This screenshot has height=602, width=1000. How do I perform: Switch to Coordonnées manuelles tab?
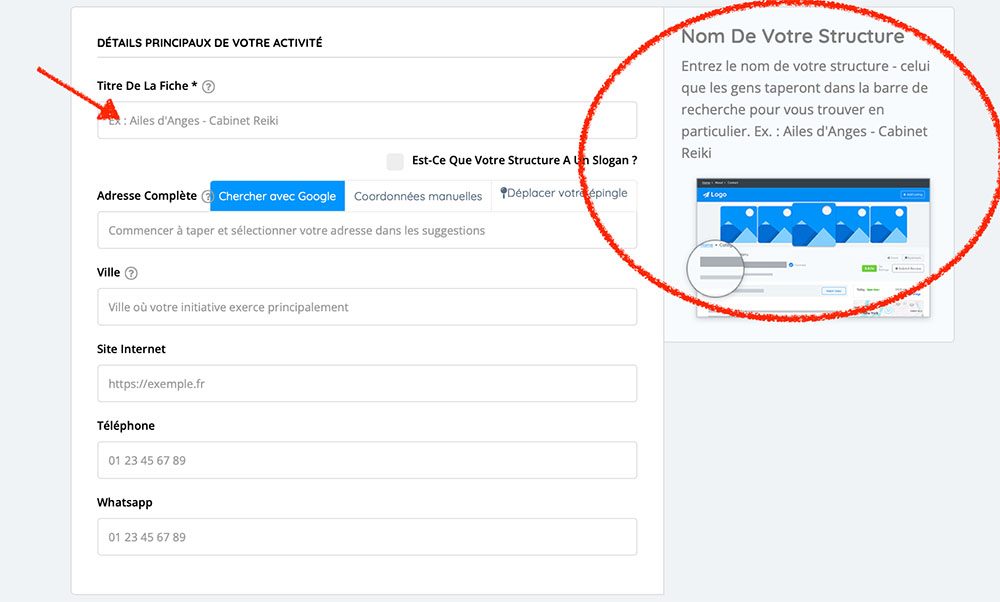click(x=418, y=196)
